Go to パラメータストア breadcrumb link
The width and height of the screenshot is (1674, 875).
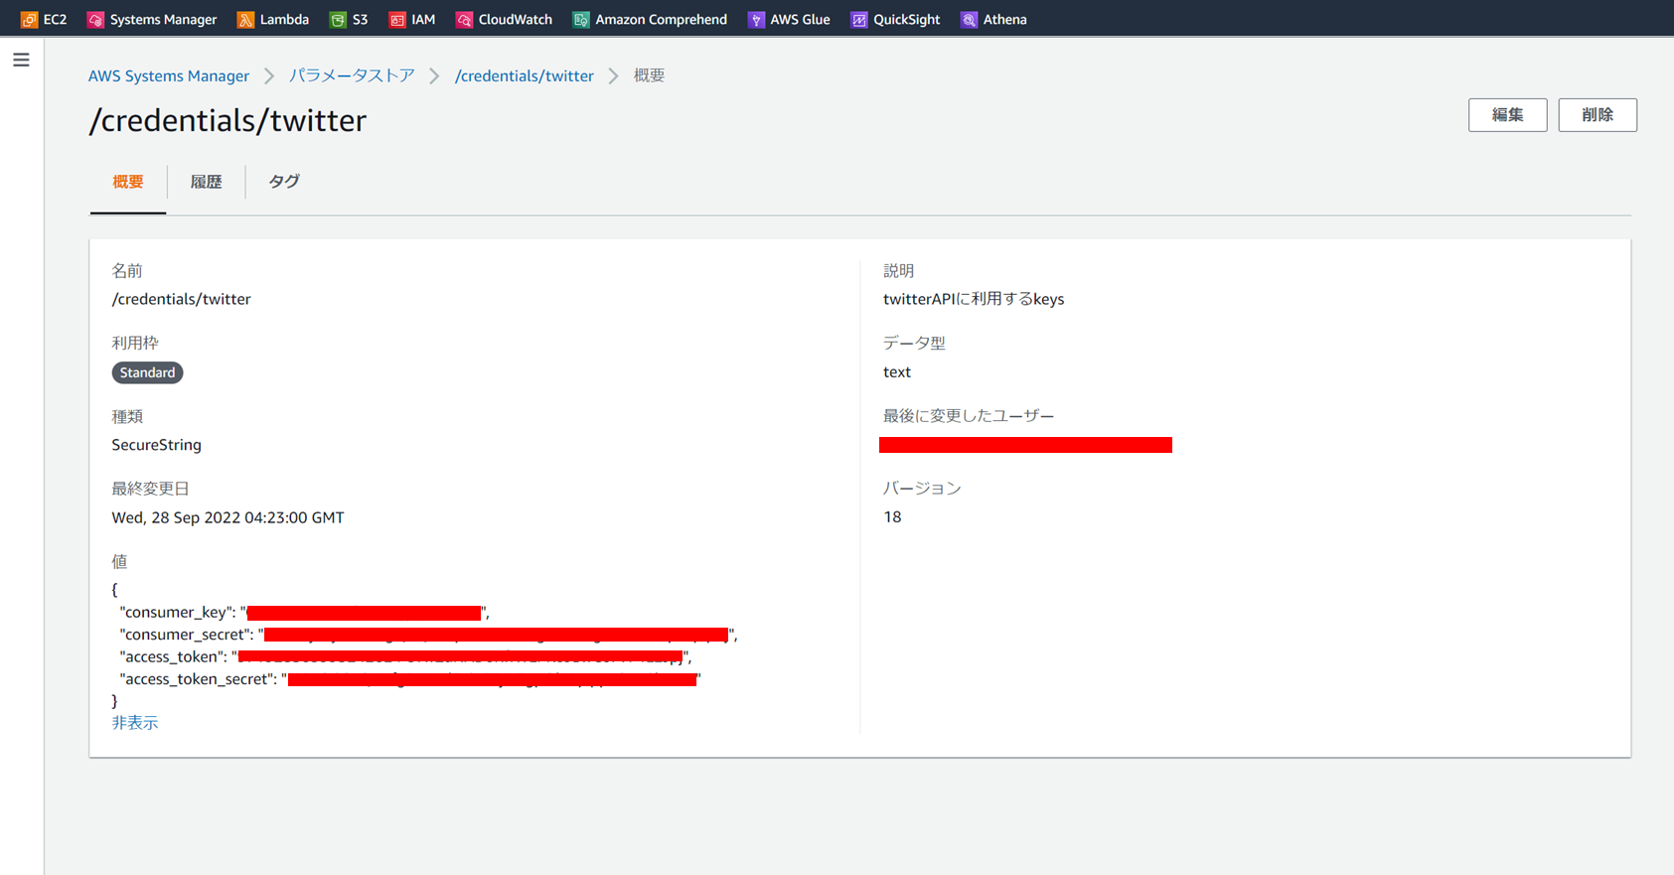352,76
